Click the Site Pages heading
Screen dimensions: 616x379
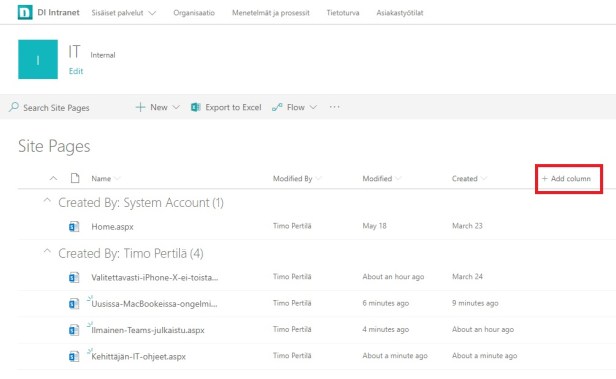pyautogui.click(x=54, y=146)
